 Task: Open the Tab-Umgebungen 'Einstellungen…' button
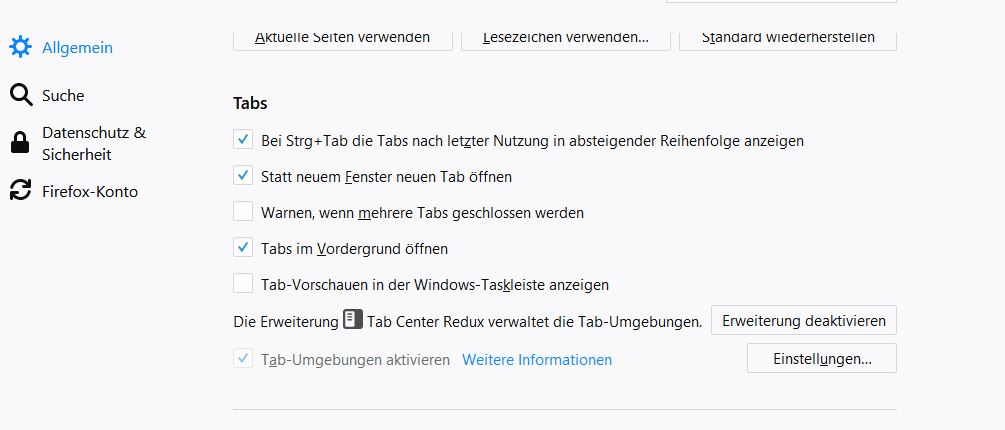[822, 358]
